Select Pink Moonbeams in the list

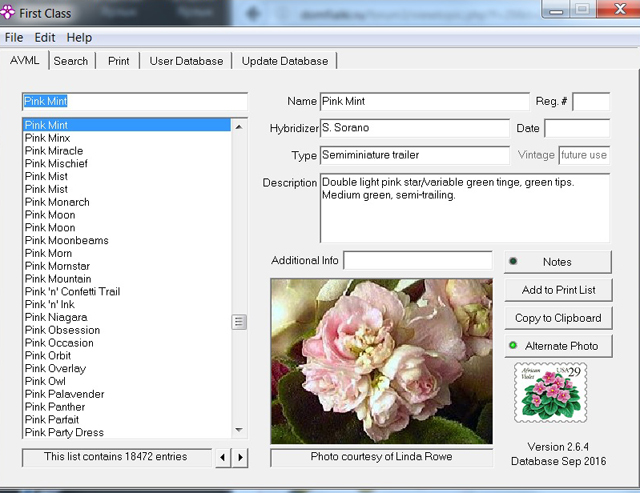(x=127, y=240)
